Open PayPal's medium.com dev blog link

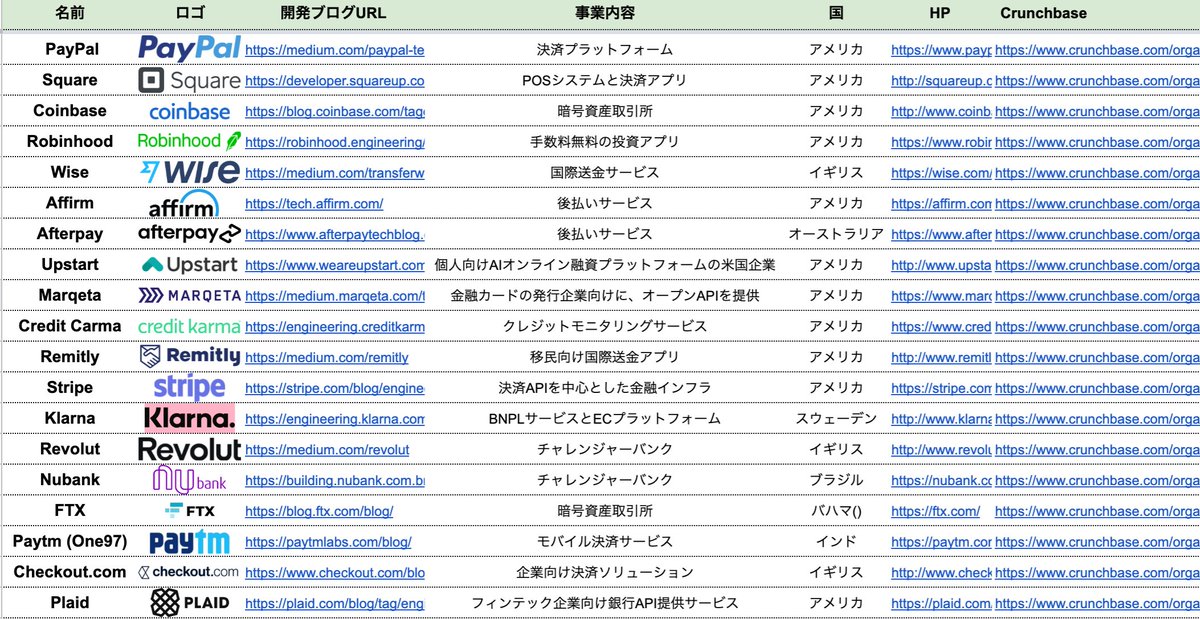pyautogui.click(x=334, y=49)
